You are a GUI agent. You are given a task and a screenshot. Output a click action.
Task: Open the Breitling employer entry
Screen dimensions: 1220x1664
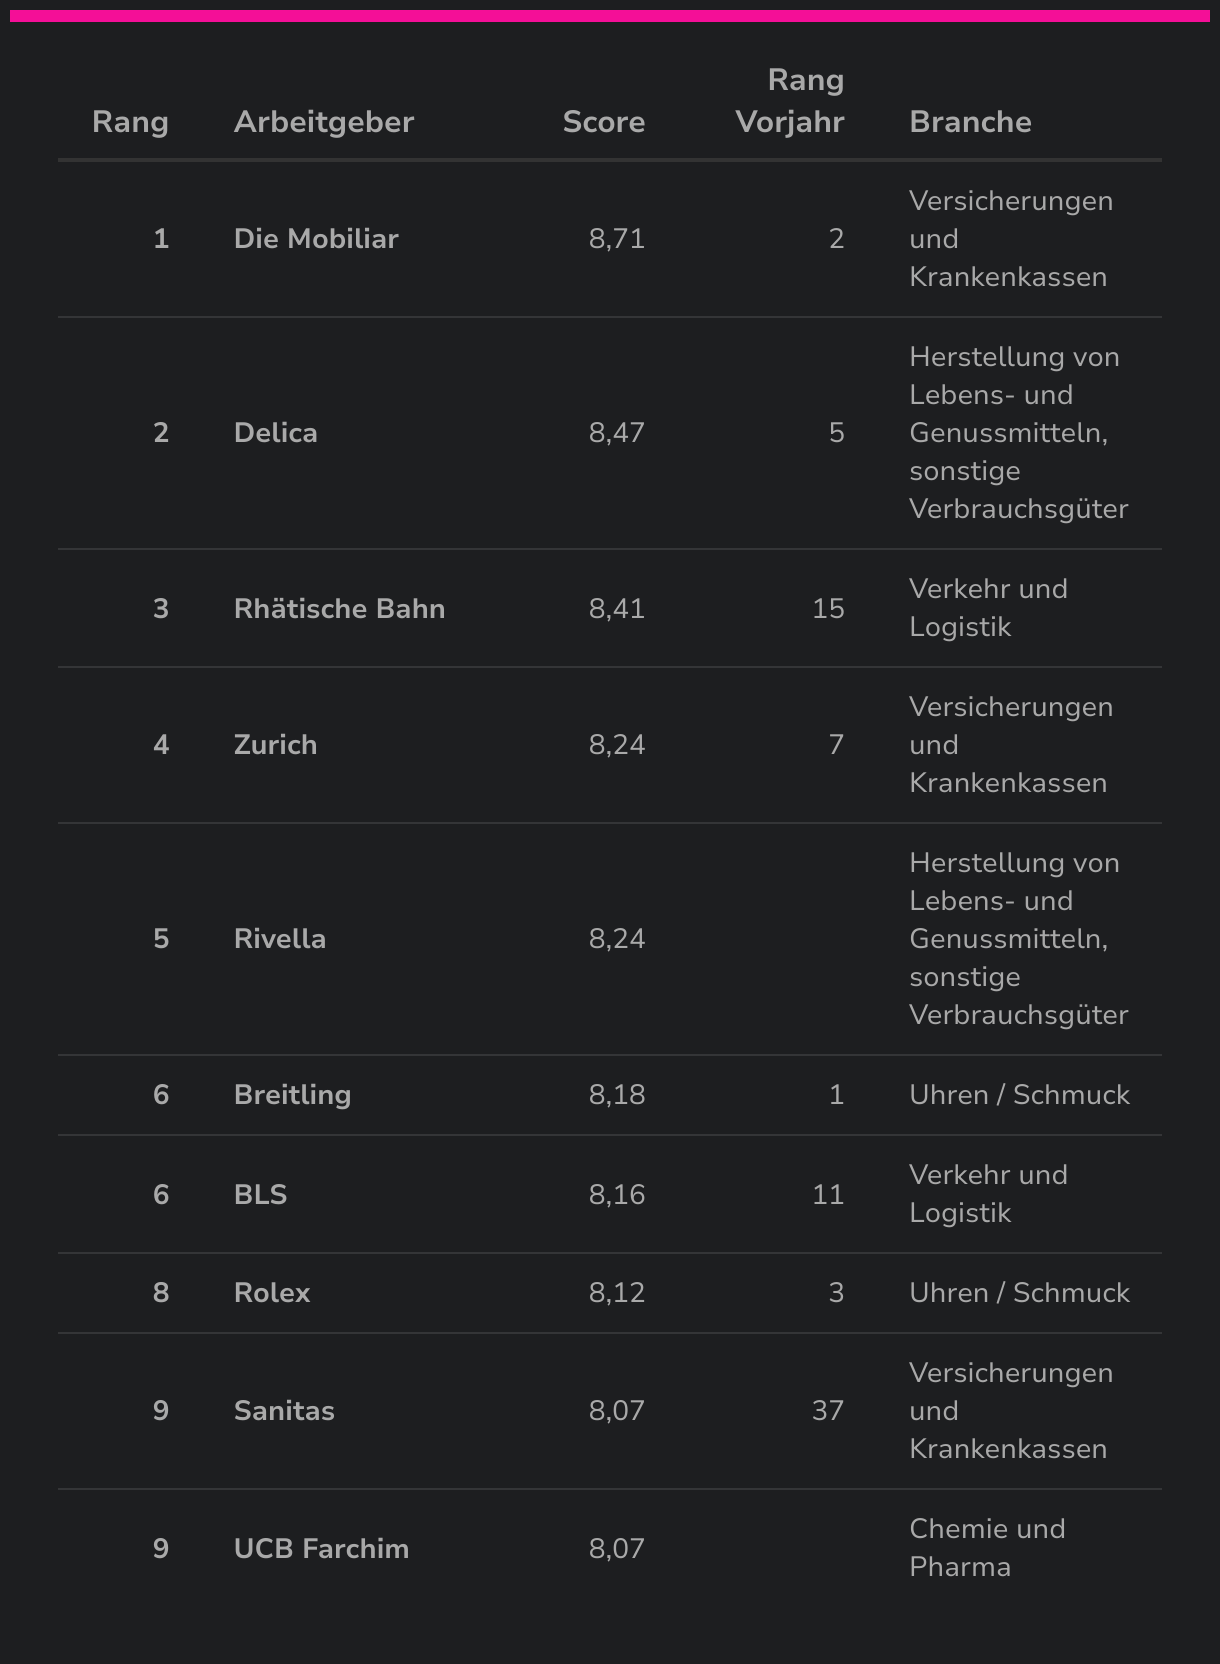[x=292, y=1095]
